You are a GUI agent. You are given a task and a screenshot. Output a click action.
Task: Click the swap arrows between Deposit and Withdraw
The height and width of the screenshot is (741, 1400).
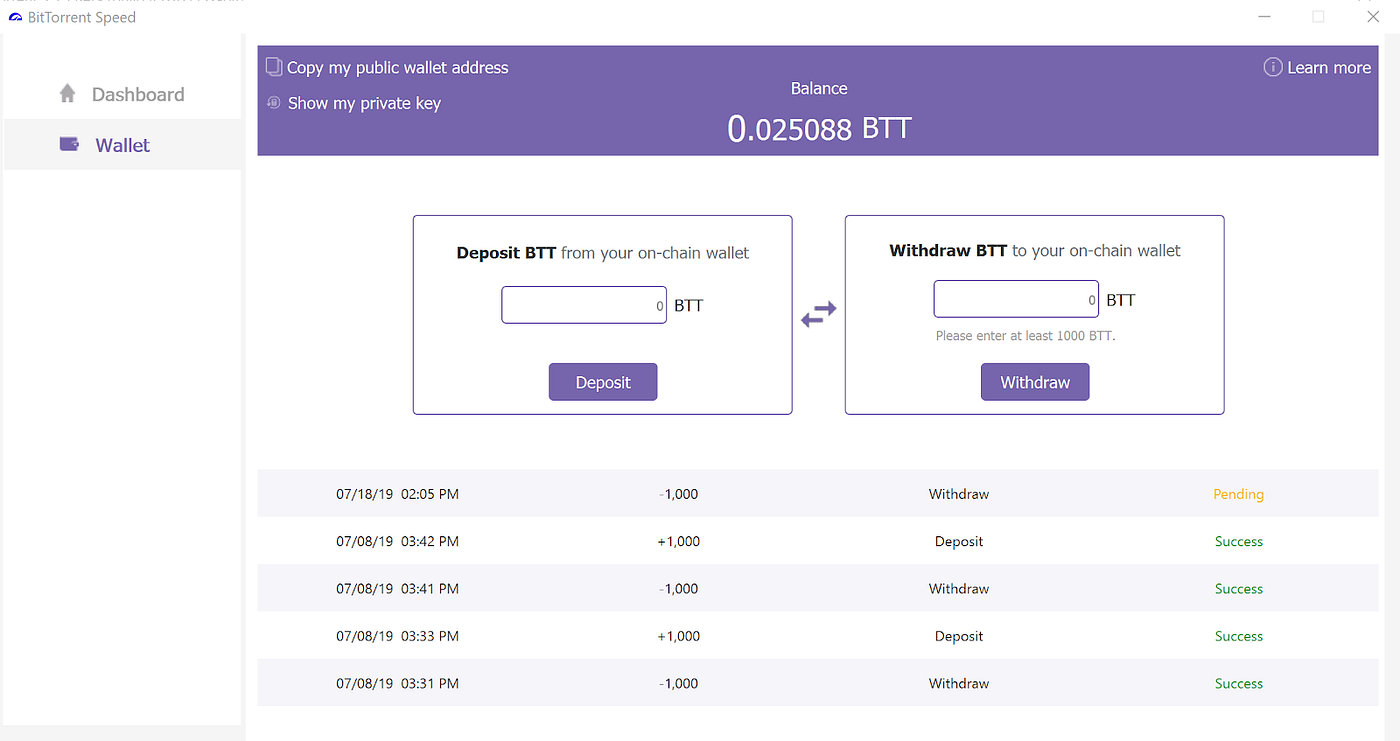point(818,314)
